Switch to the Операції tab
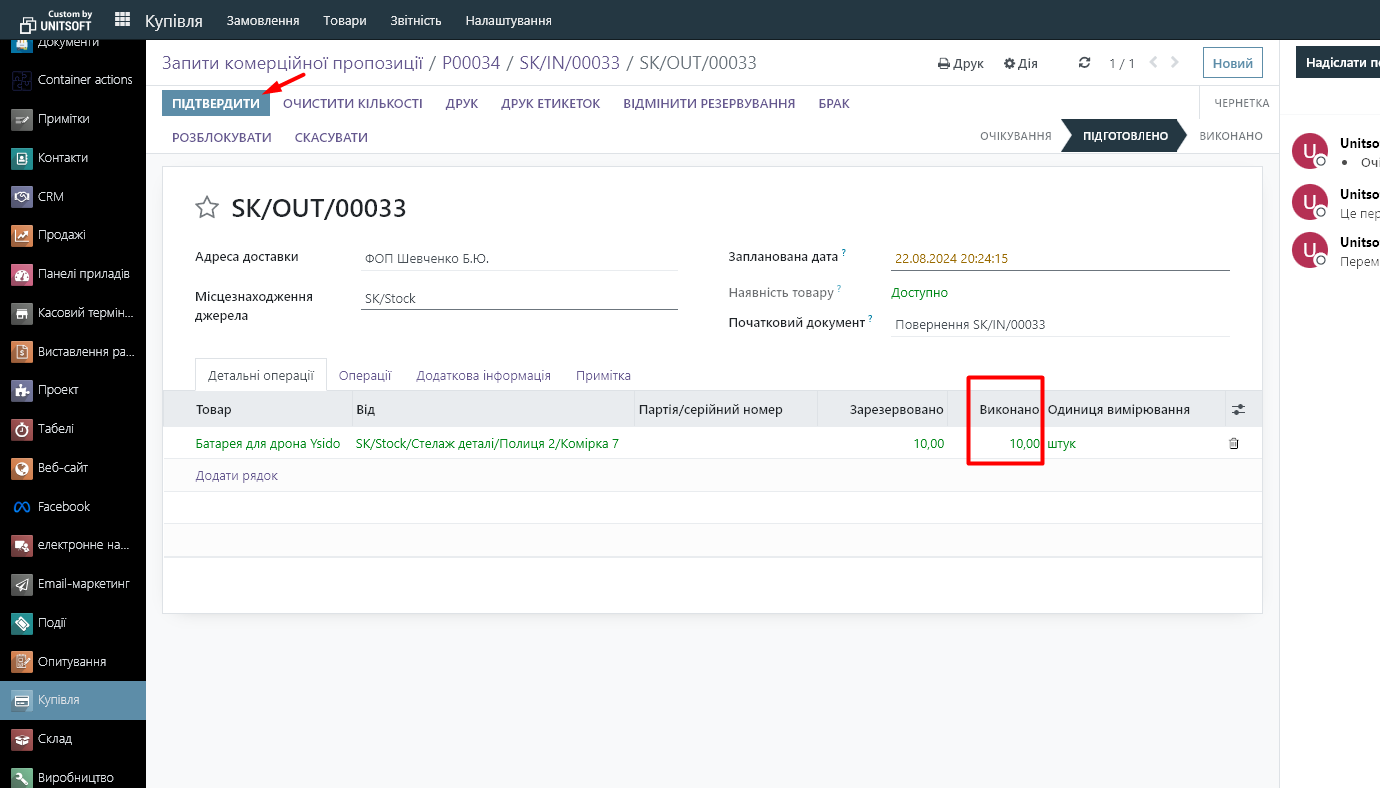The height and width of the screenshot is (788, 1380). [364, 375]
